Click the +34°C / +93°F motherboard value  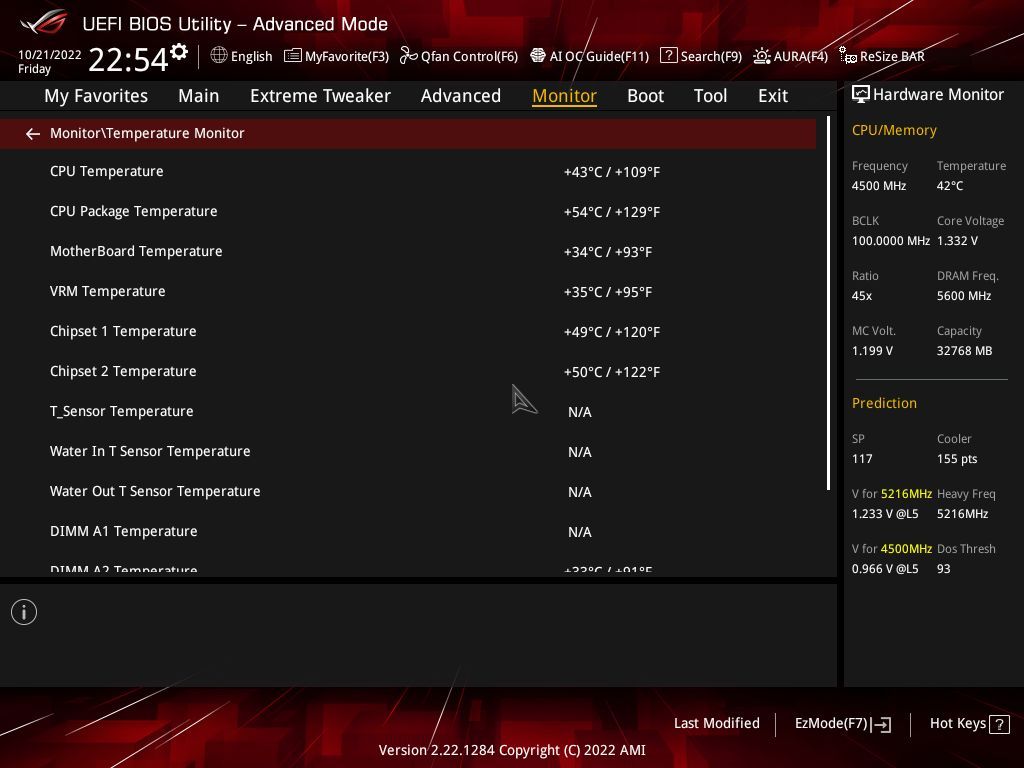608,252
